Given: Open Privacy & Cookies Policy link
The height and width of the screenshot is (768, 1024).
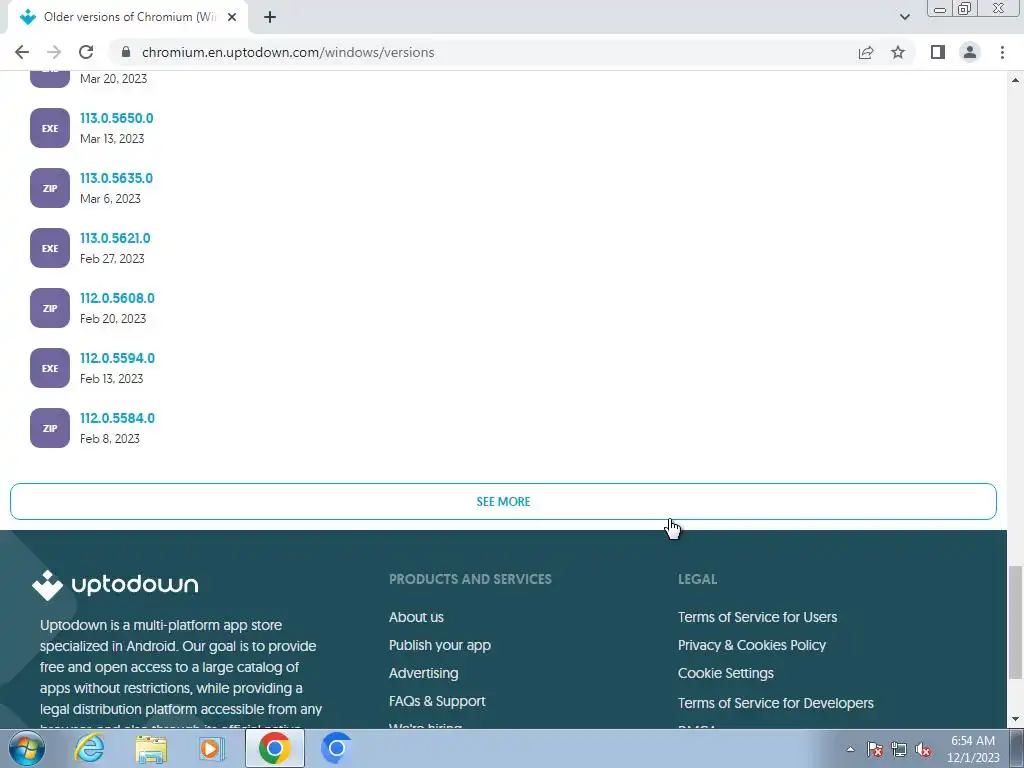Looking at the screenshot, I should (752, 645).
